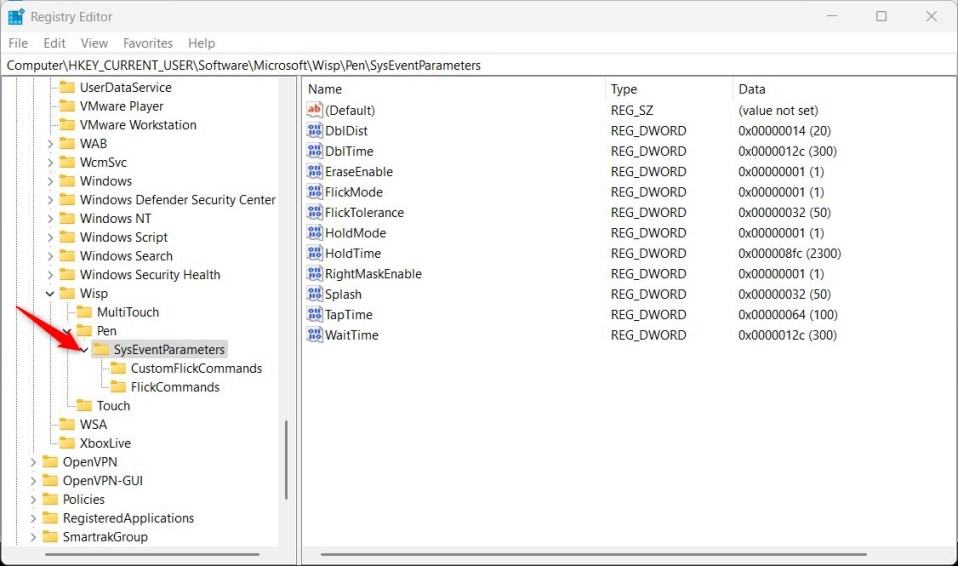Click the DWORD icon beside FlickMode
The height and width of the screenshot is (566, 958).
315,192
